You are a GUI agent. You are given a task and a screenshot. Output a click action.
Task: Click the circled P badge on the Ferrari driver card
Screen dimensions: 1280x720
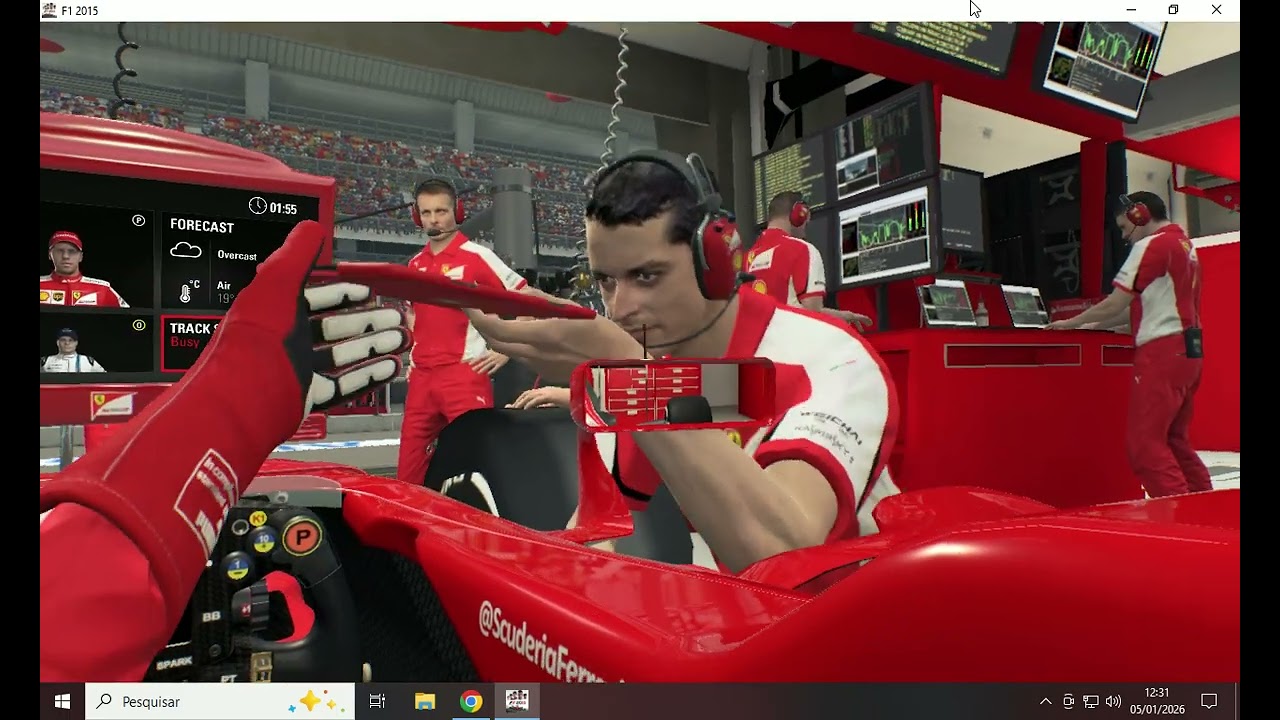138,220
